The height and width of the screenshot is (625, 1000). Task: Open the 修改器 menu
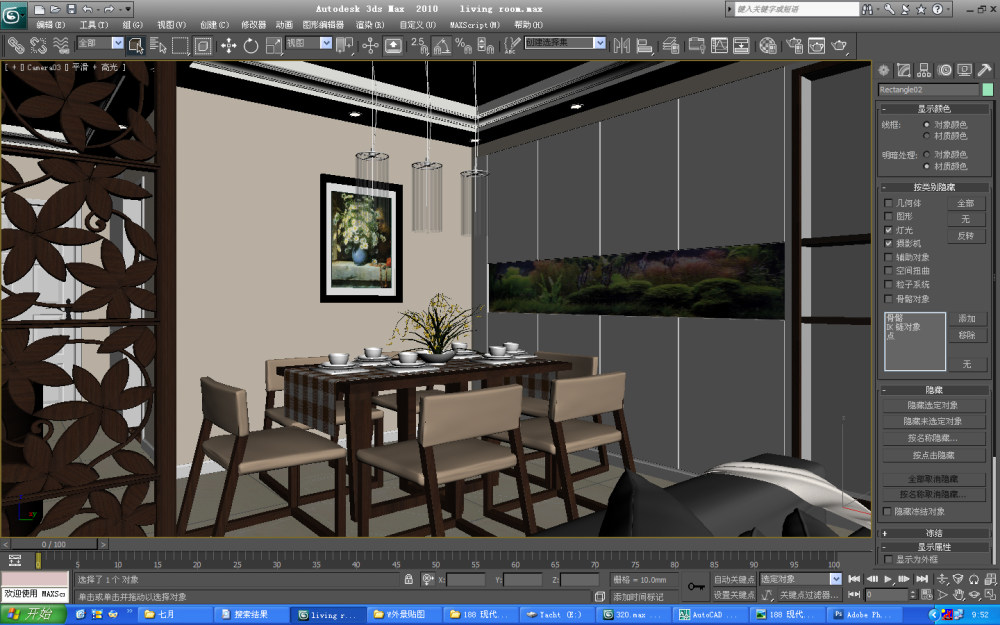[253, 25]
